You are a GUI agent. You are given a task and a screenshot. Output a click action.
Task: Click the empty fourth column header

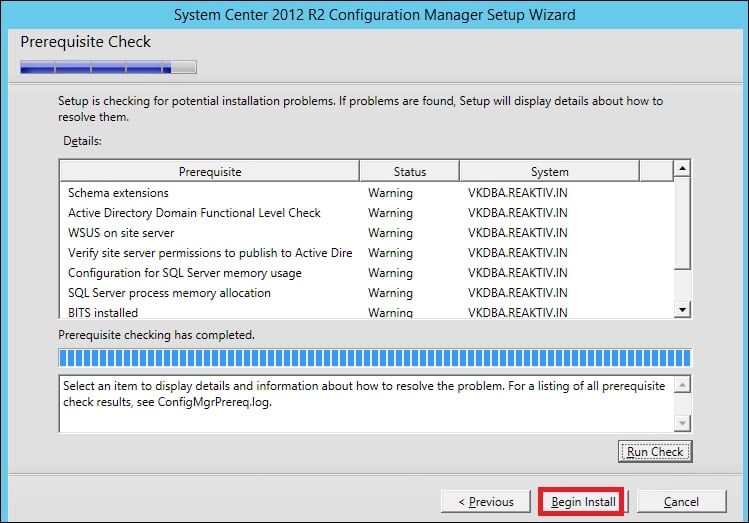(x=656, y=171)
